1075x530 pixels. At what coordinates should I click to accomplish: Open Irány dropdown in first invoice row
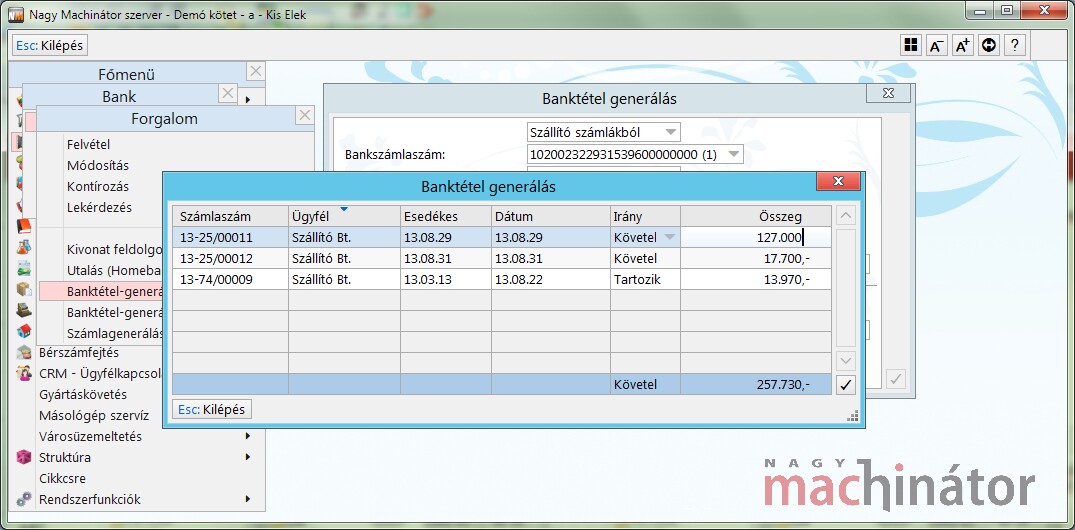[670, 238]
